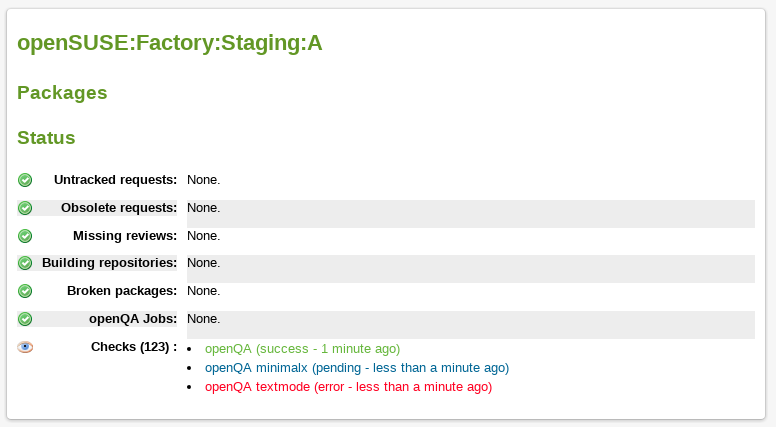Viewport: 776px width, 427px height.
Task: Click the green check icon beside Building repositories
Action: point(25,263)
